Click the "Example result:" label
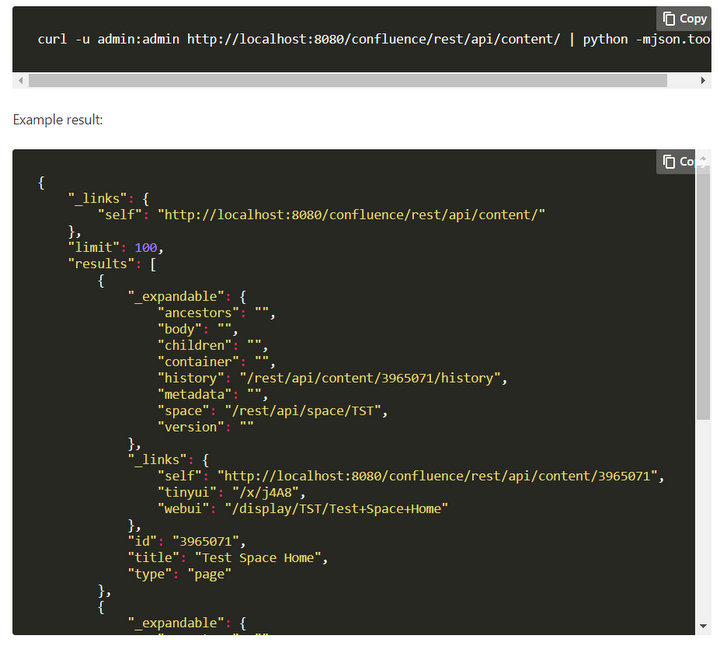Image resolution: width=720 pixels, height=646 pixels. tap(58, 120)
